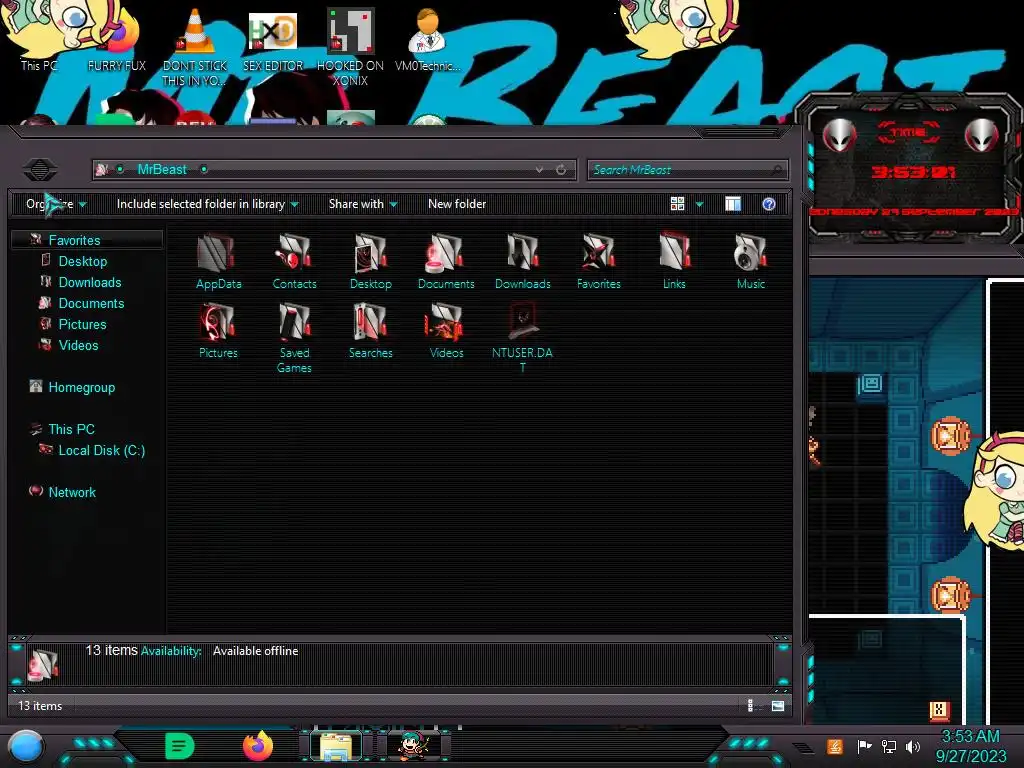Viewport: 1024px width, 768px height.
Task: Click the volume speaker tray icon
Action: [913, 746]
